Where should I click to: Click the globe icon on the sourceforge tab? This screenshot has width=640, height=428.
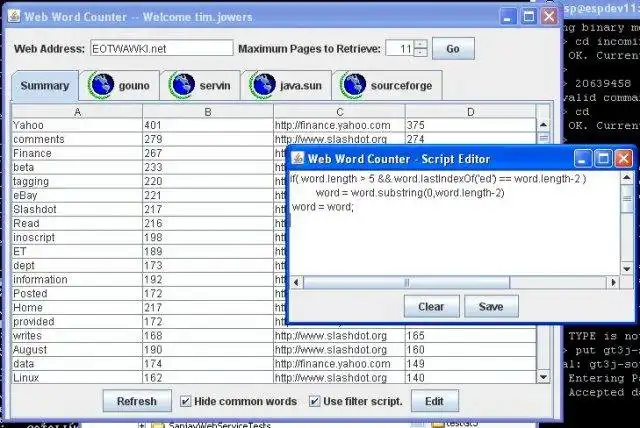[353, 85]
